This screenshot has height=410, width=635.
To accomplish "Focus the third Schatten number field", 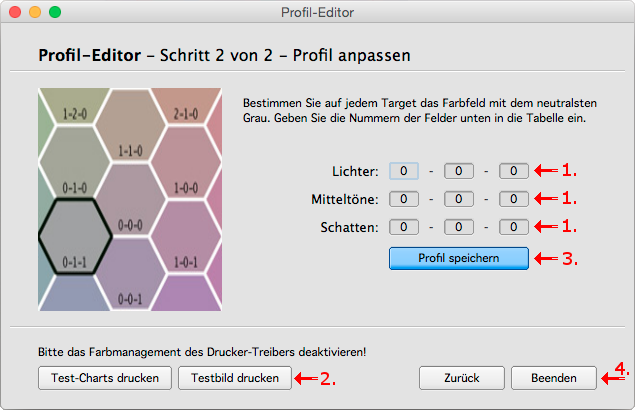I will [x=513, y=227].
